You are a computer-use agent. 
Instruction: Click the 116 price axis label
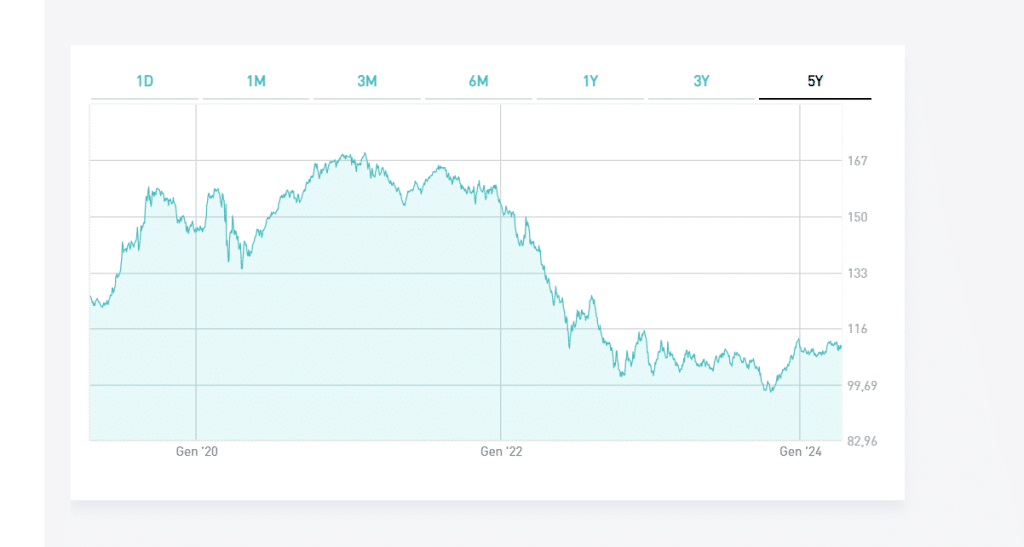tap(857, 329)
